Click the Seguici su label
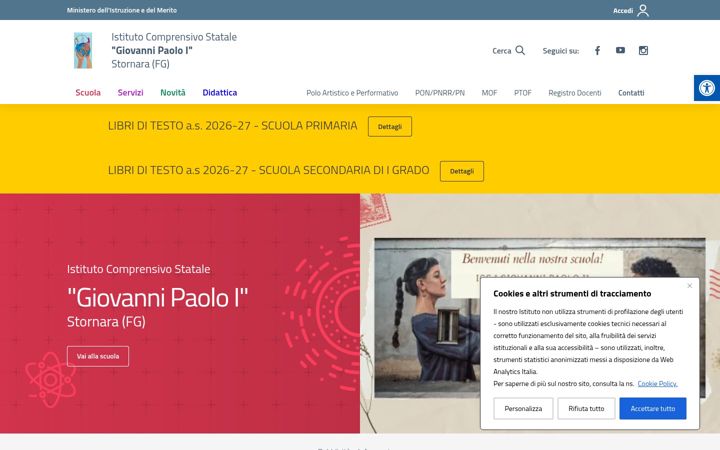This screenshot has height=450, width=720. click(561, 51)
